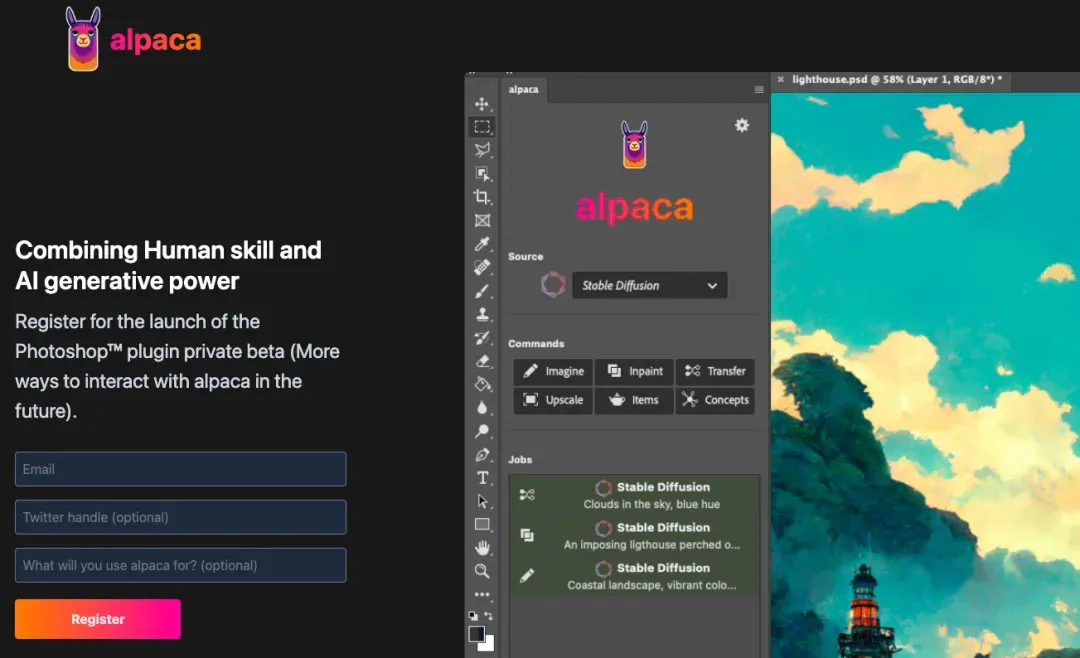Select the Horizontal Type tool
The height and width of the screenshot is (658, 1080).
482,478
